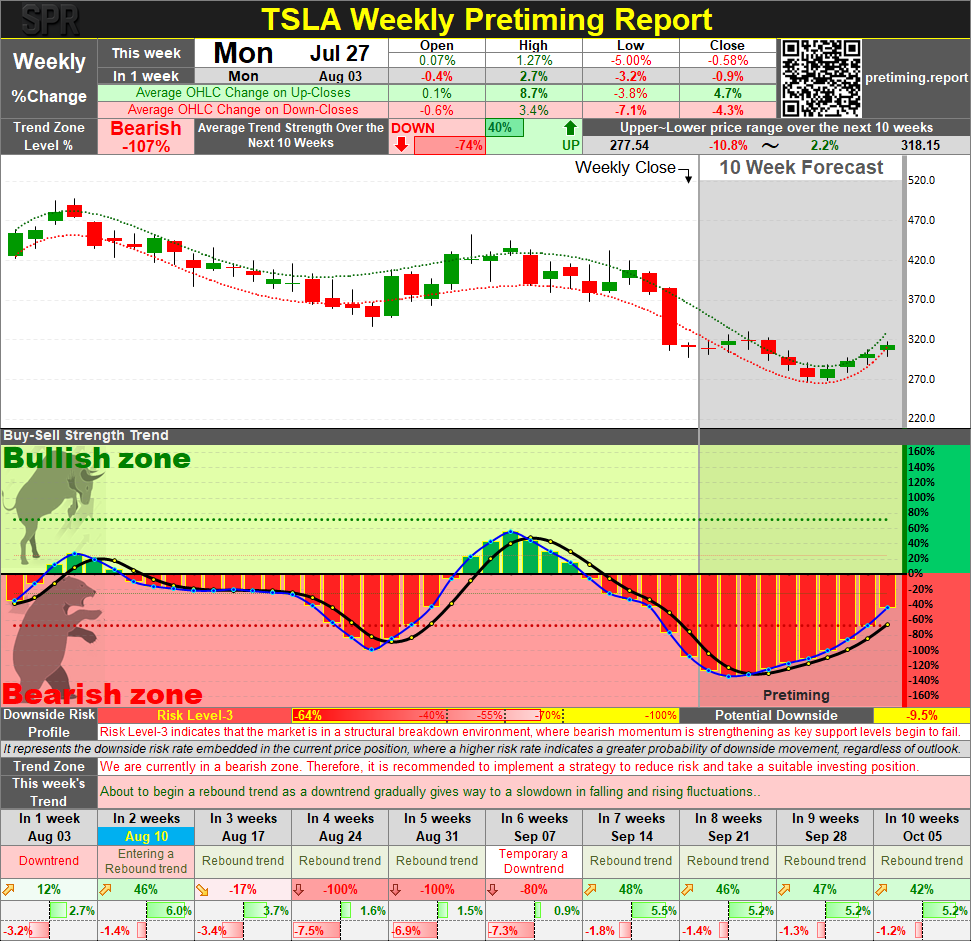Click the down arrow beside -100% for Aug 24
Screen dimensions: 971x941
[x=298, y=890]
